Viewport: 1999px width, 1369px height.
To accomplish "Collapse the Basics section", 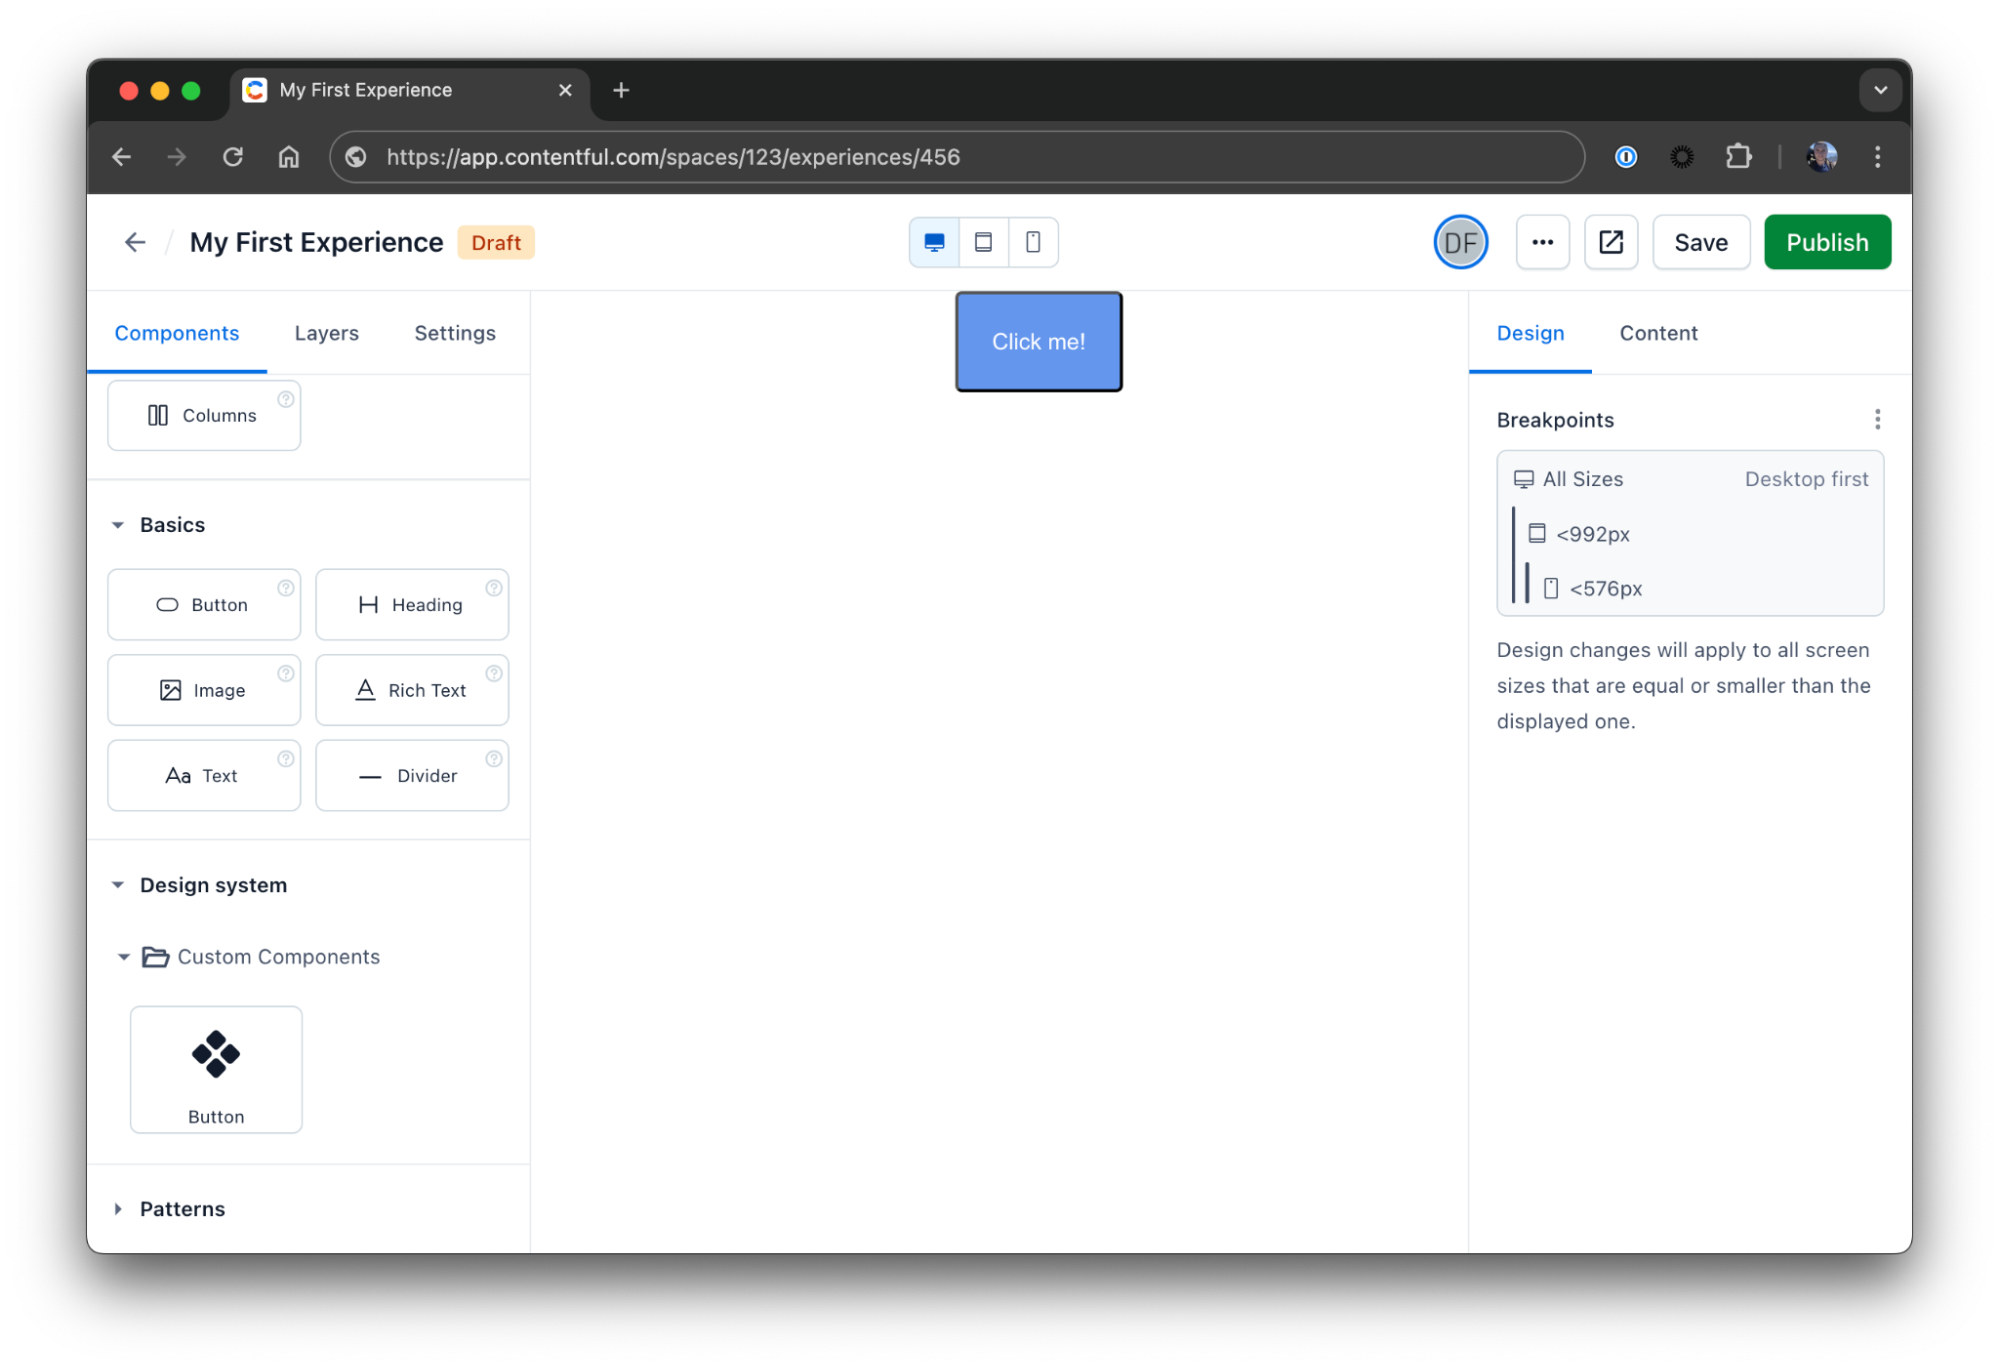I will [x=120, y=524].
